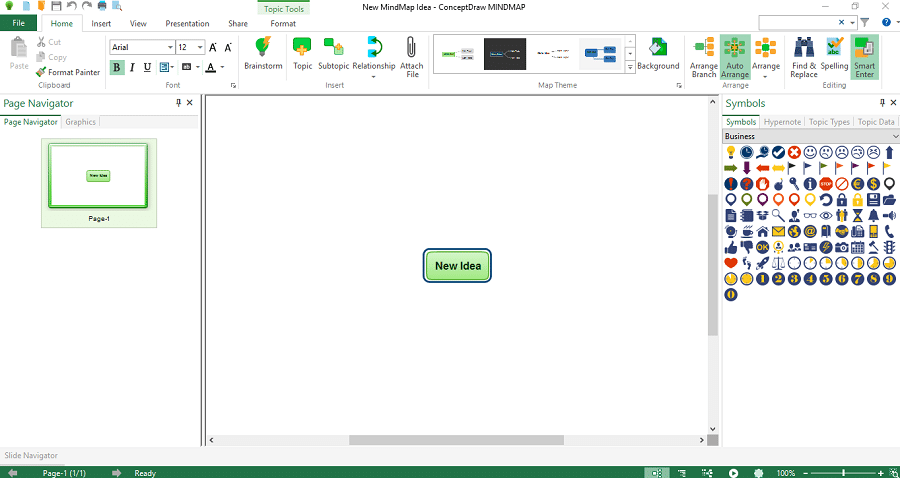
Task: Click the Print icon in quick access toolbar
Action: click(x=102, y=6)
